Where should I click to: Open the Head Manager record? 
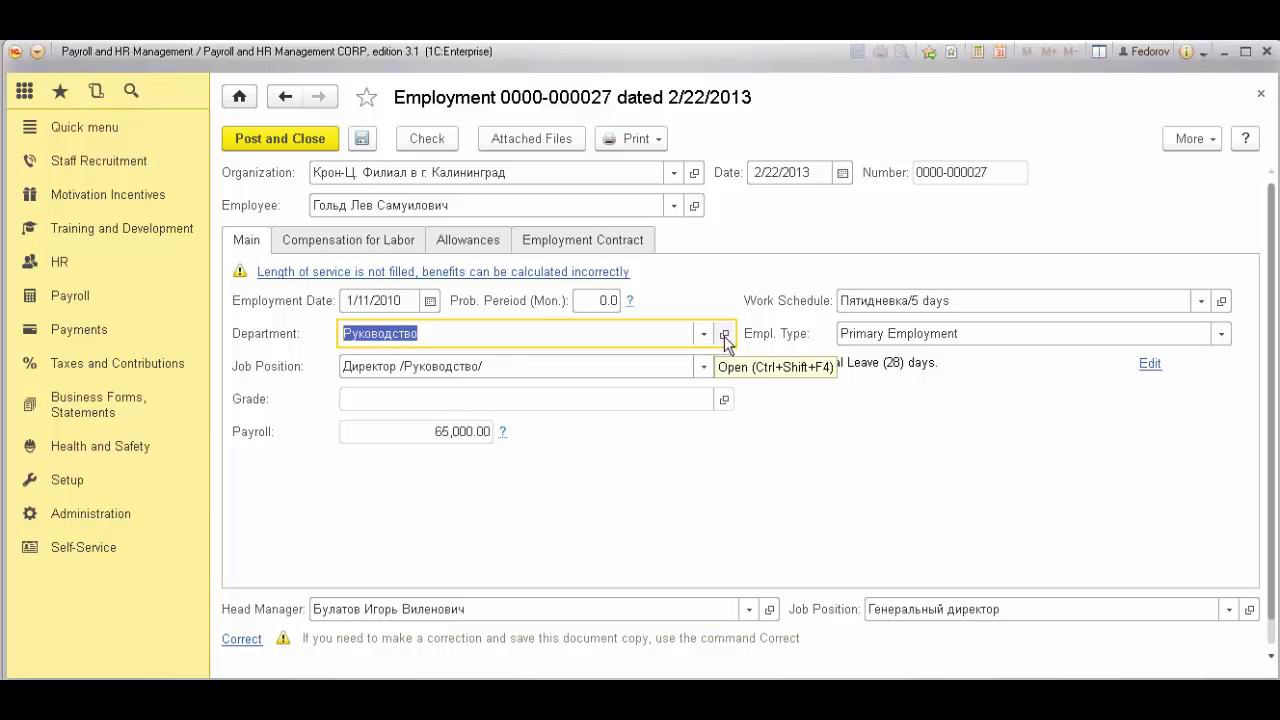coord(769,610)
